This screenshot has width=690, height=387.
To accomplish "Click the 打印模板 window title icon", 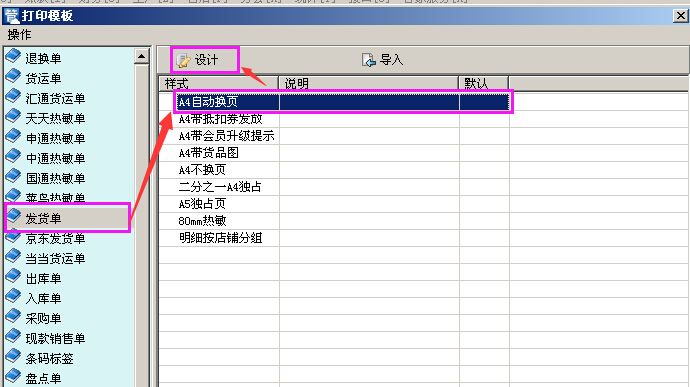I will (11, 16).
